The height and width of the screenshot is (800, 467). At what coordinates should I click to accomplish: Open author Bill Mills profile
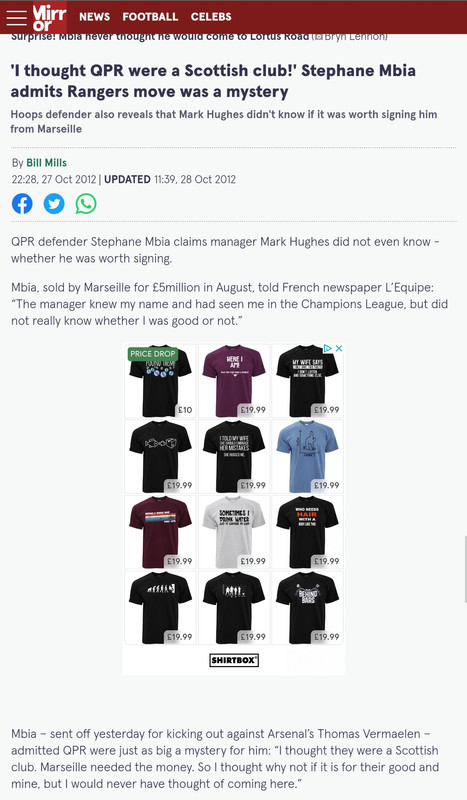click(x=46, y=163)
